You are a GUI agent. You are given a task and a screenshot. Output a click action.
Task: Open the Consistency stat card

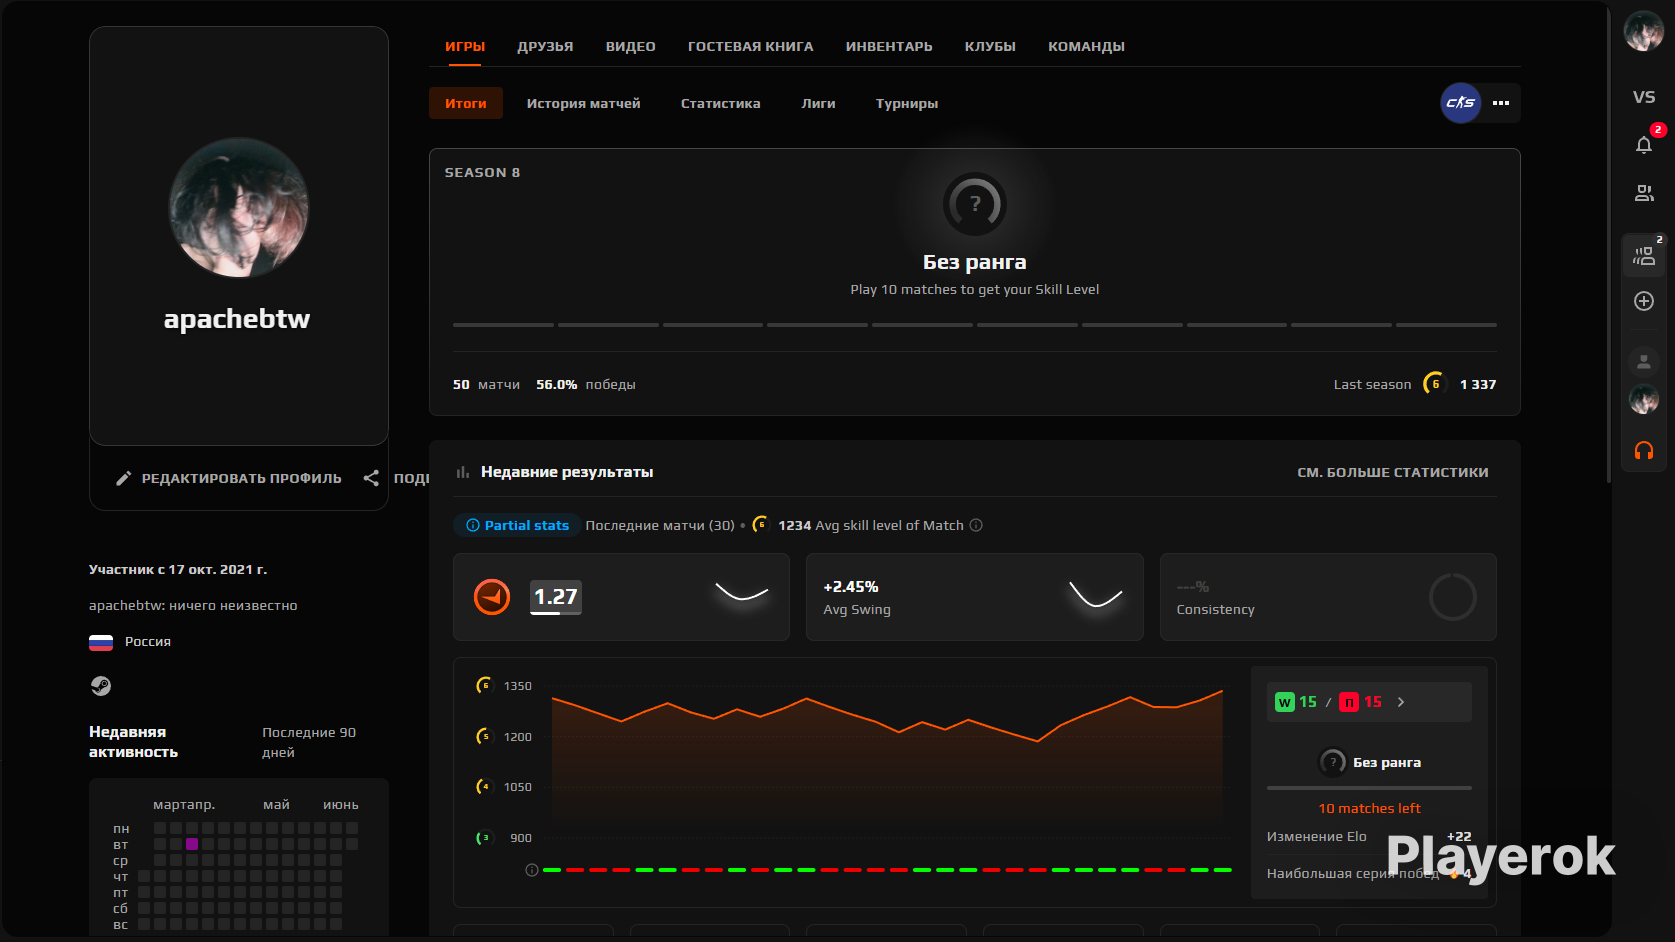click(x=1328, y=597)
